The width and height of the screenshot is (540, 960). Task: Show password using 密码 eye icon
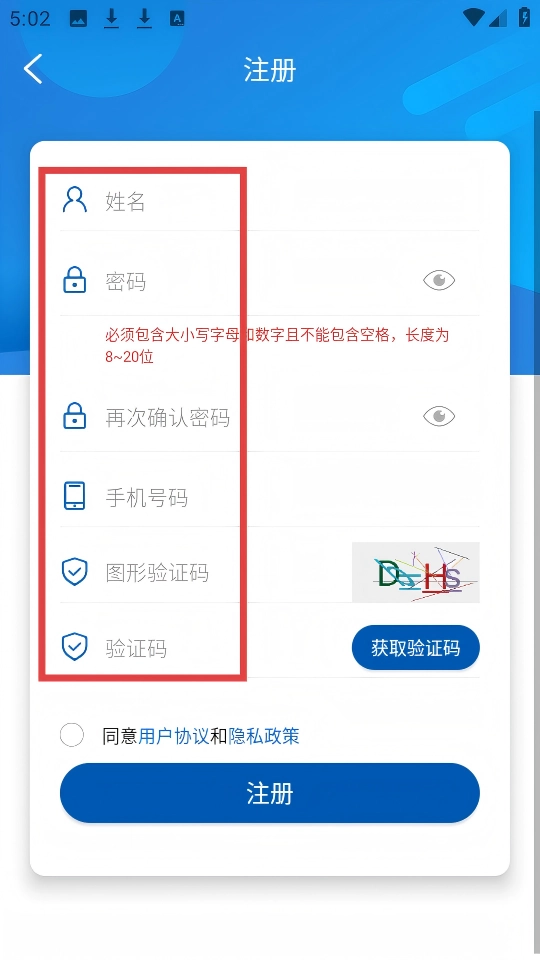point(439,280)
